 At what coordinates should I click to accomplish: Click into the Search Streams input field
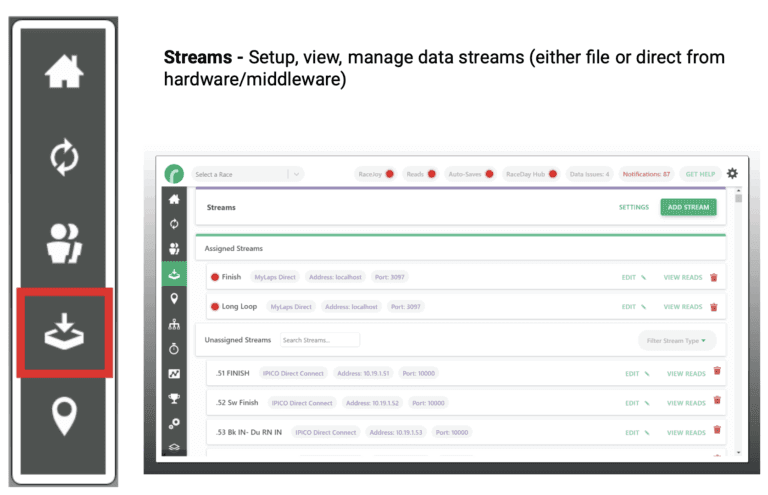point(319,340)
